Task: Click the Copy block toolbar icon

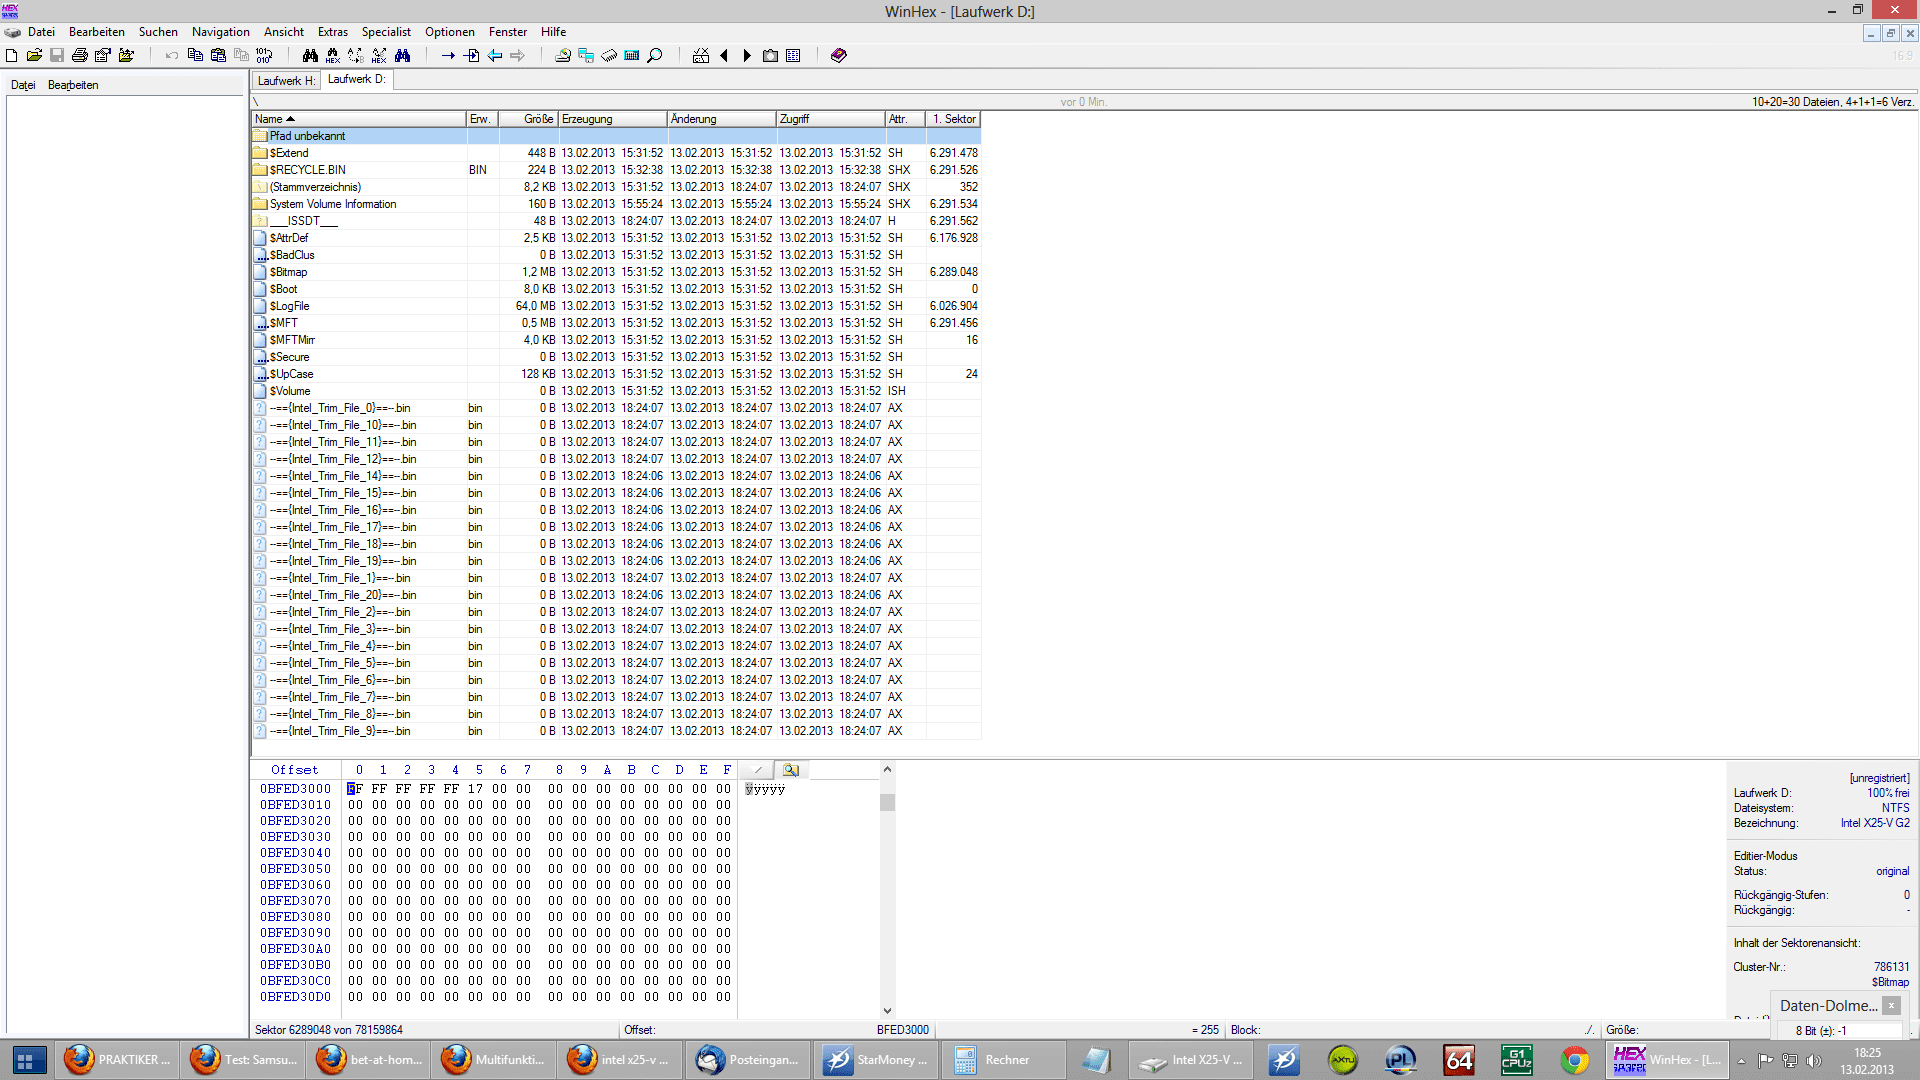Action: click(x=195, y=56)
